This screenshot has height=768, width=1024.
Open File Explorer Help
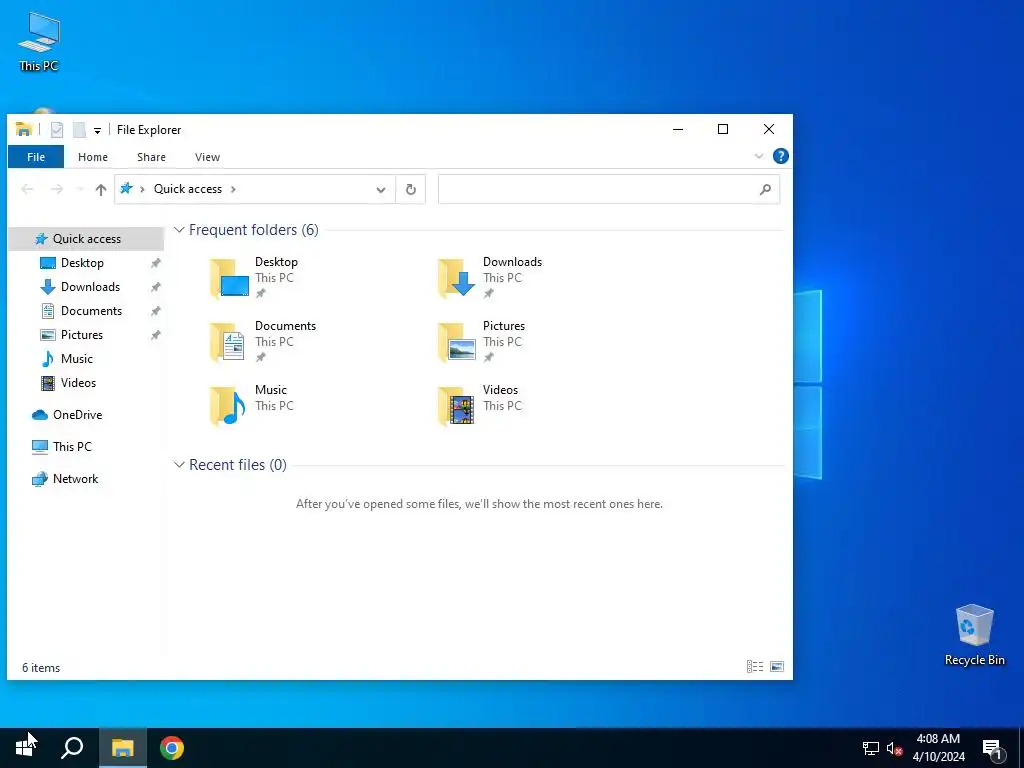point(780,157)
